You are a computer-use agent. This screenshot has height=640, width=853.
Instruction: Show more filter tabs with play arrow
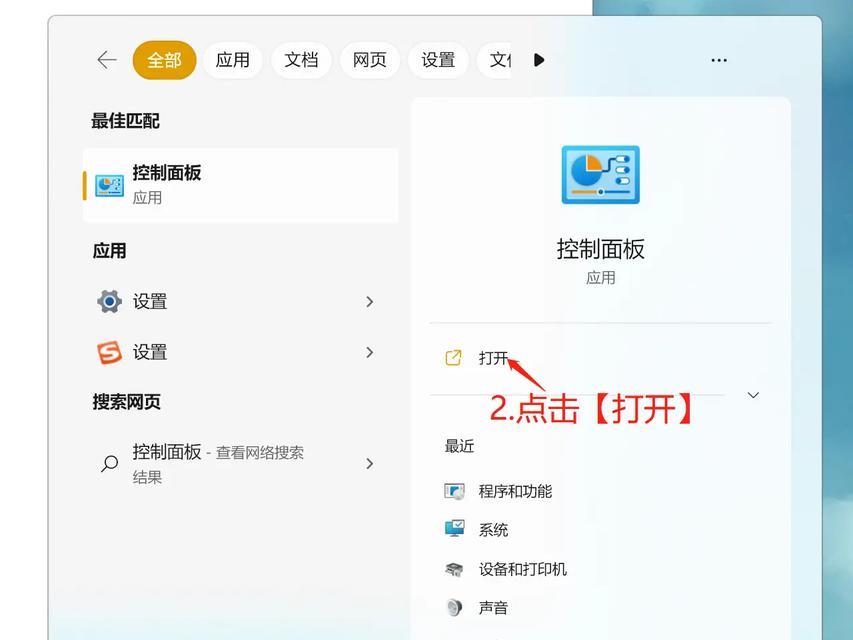539,60
